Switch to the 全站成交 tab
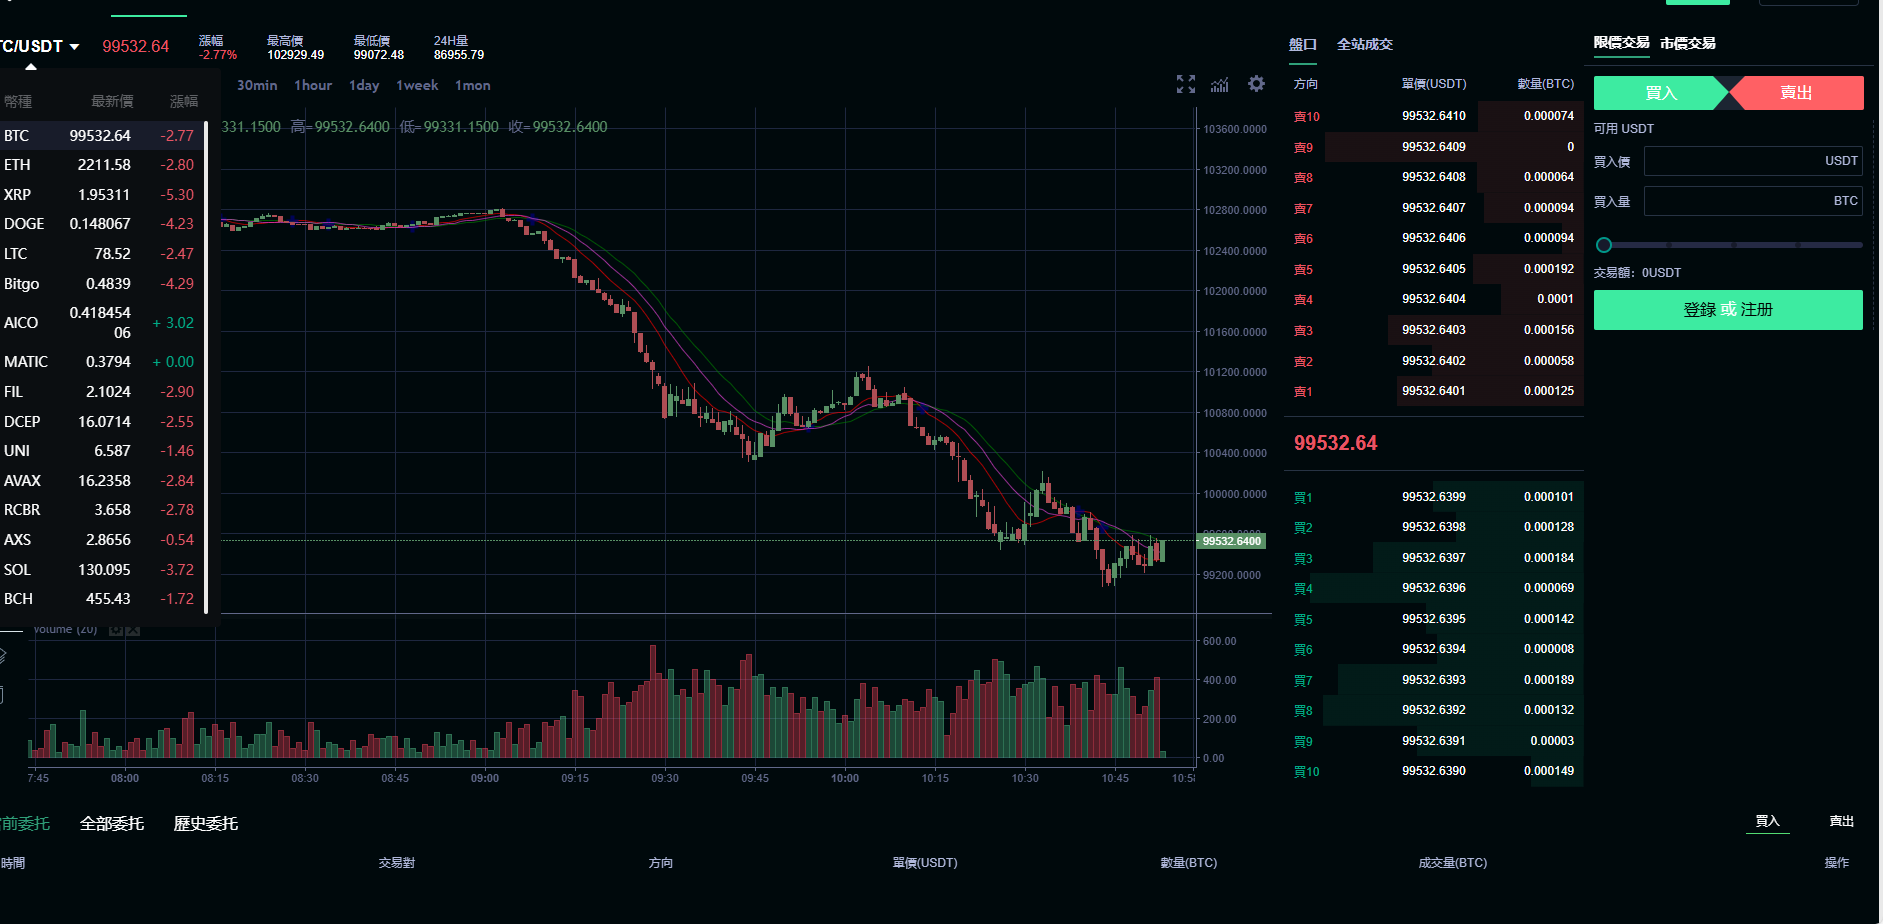Screen dimensions: 1883x924 (x=1364, y=44)
